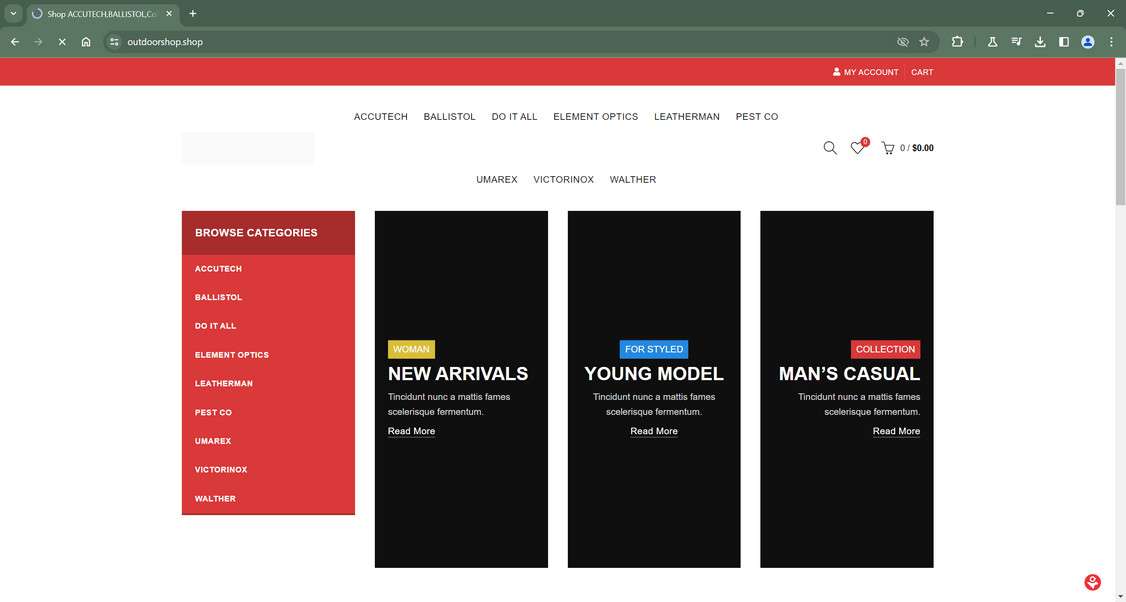This screenshot has width=1126, height=602.
Task: Click the red COLLECTION label tag
Action: click(x=885, y=349)
